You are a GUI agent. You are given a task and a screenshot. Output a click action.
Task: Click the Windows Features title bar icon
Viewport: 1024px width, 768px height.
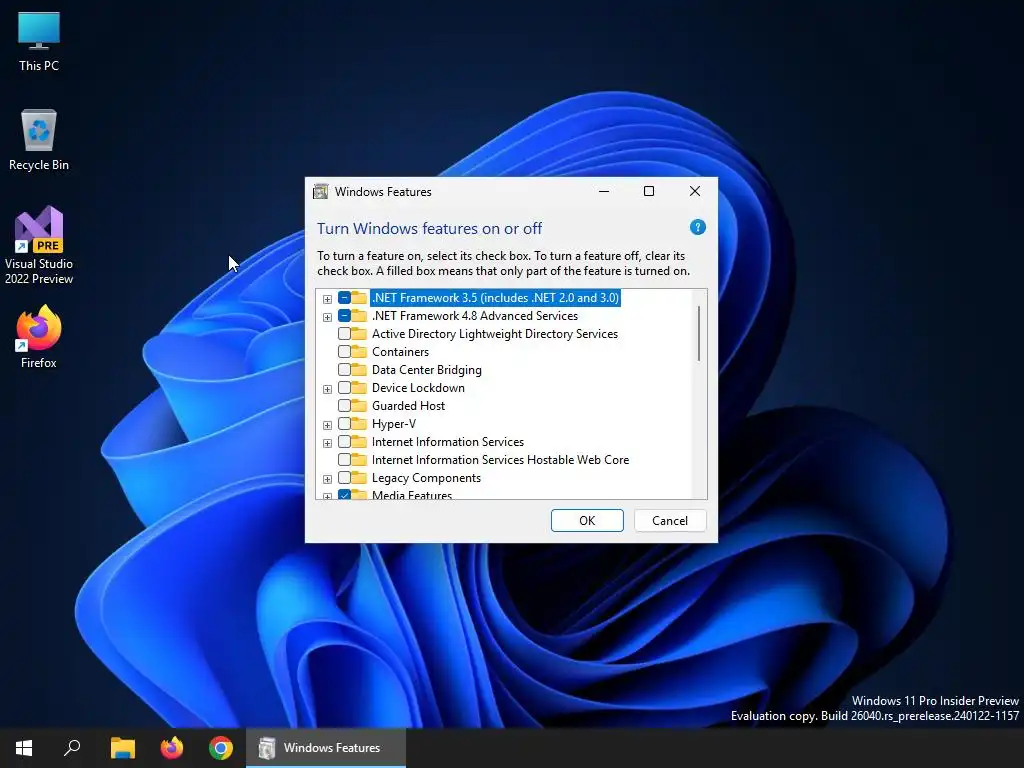click(321, 191)
